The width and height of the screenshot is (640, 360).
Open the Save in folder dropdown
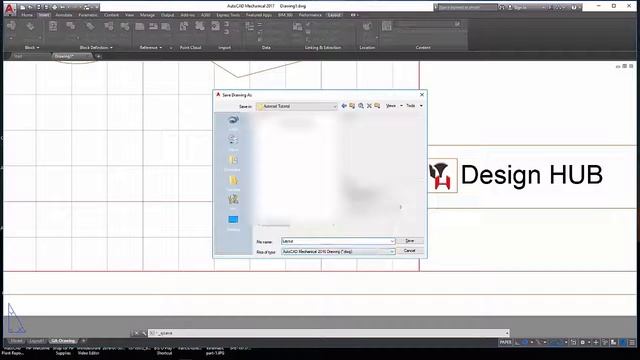tap(297, 106)
